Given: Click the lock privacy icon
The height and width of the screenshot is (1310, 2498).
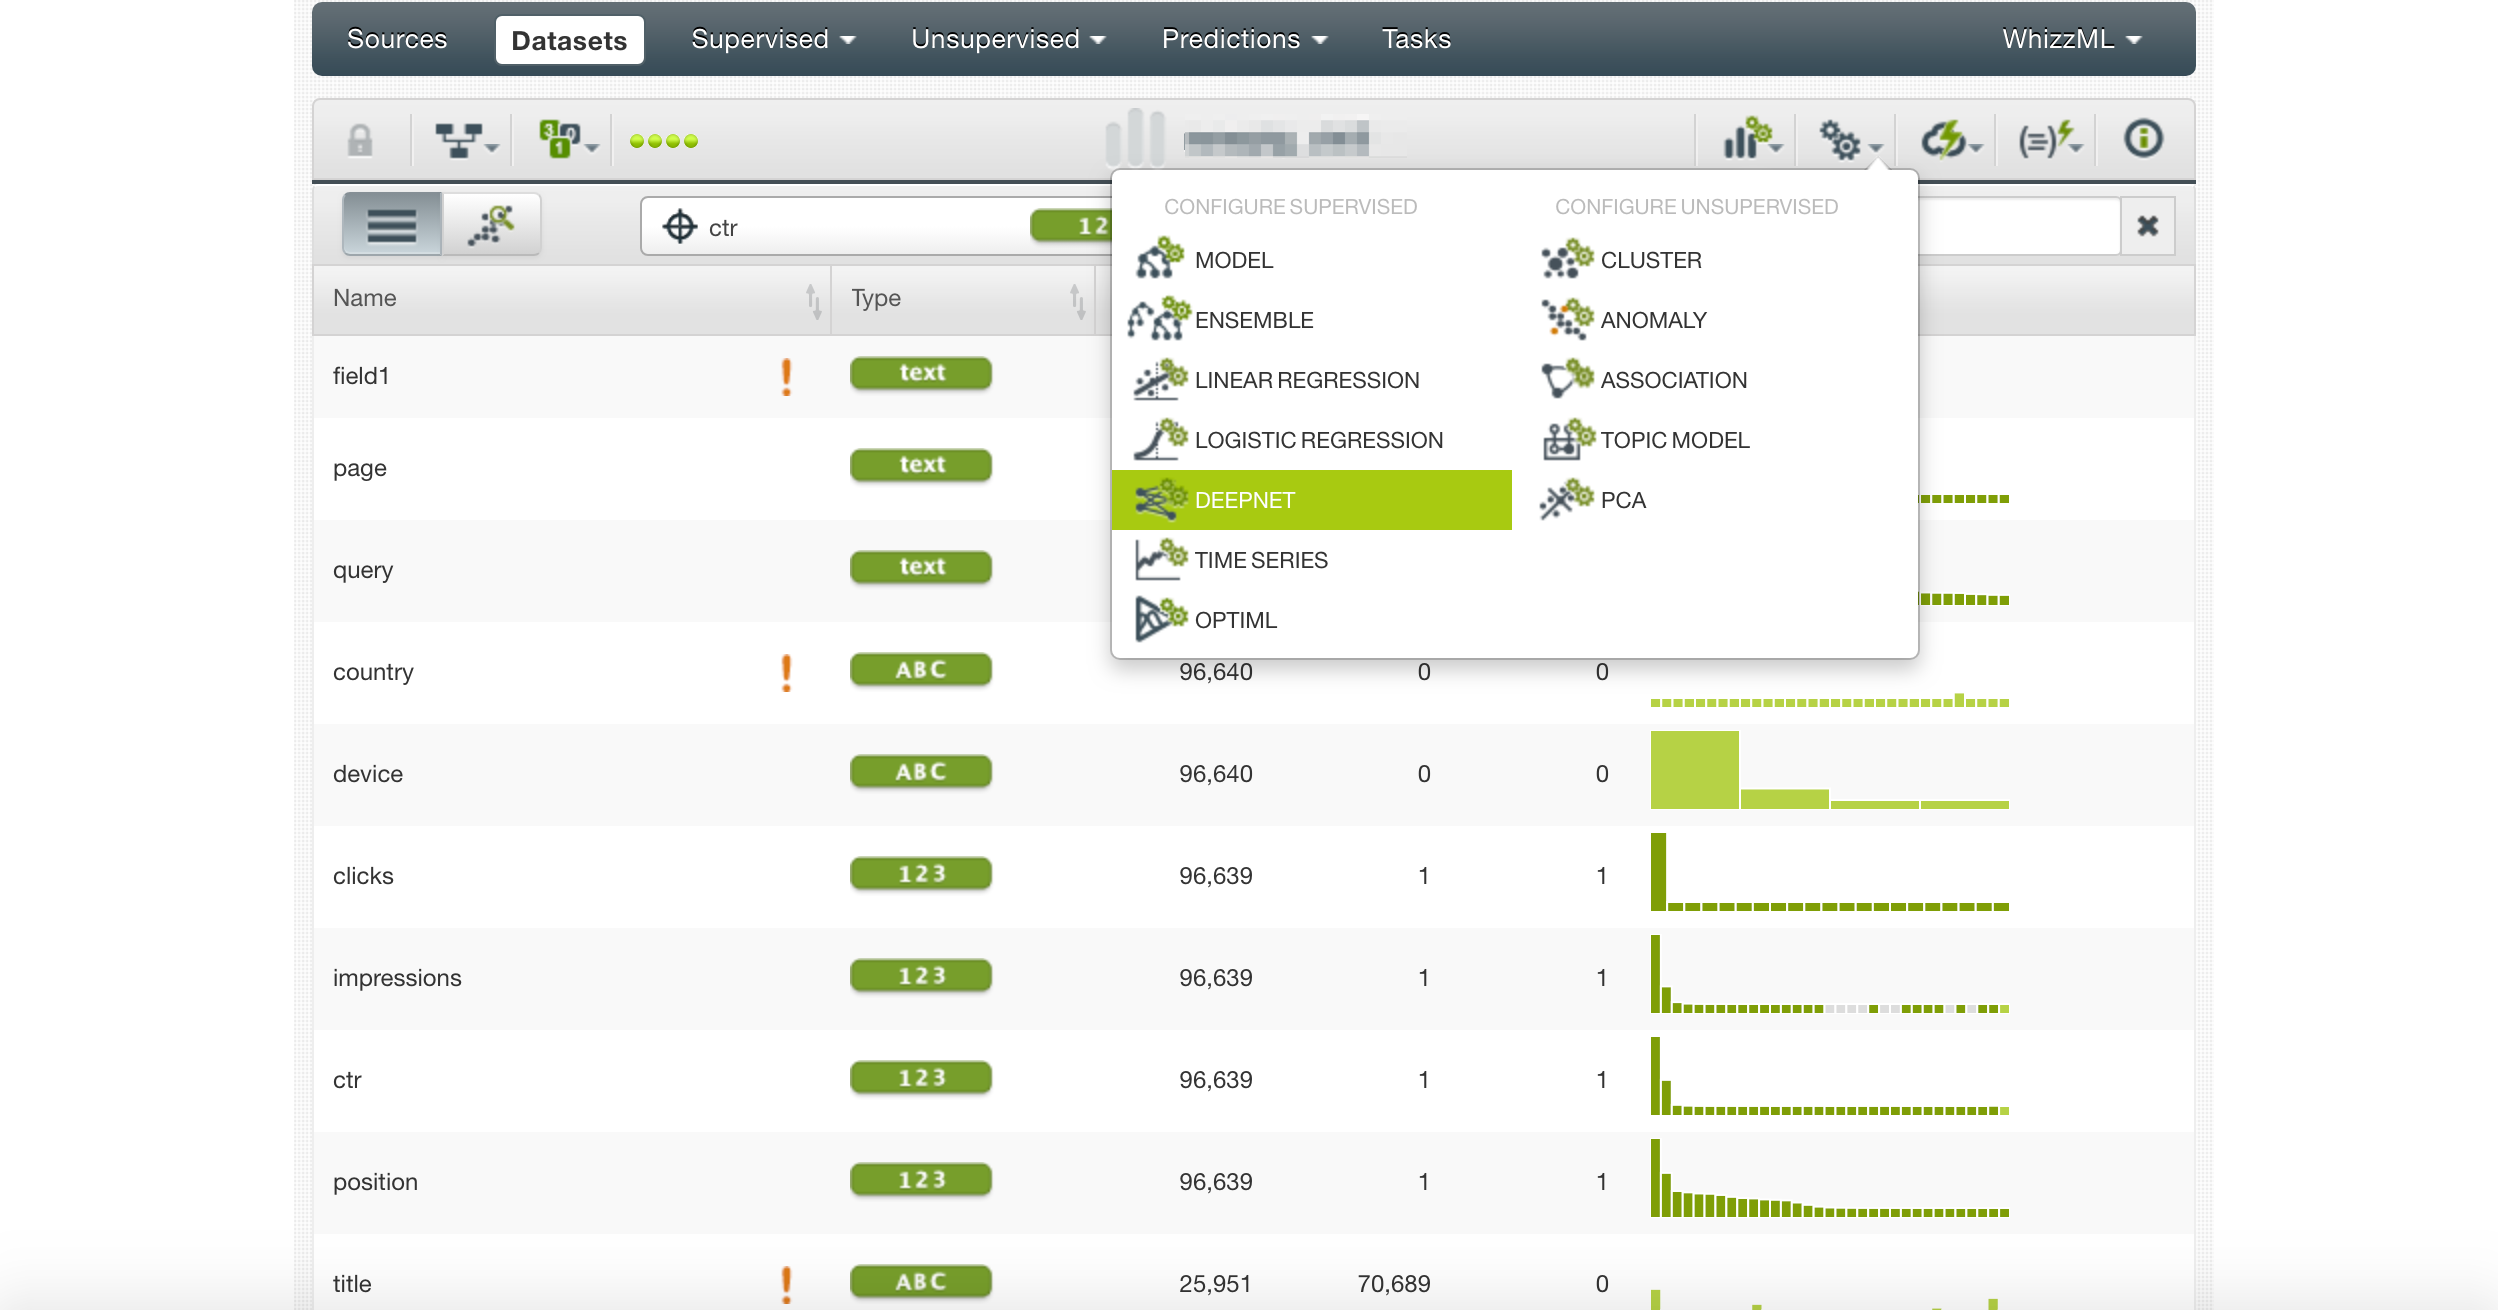Looking at the screenshot, I should [360, 140].
